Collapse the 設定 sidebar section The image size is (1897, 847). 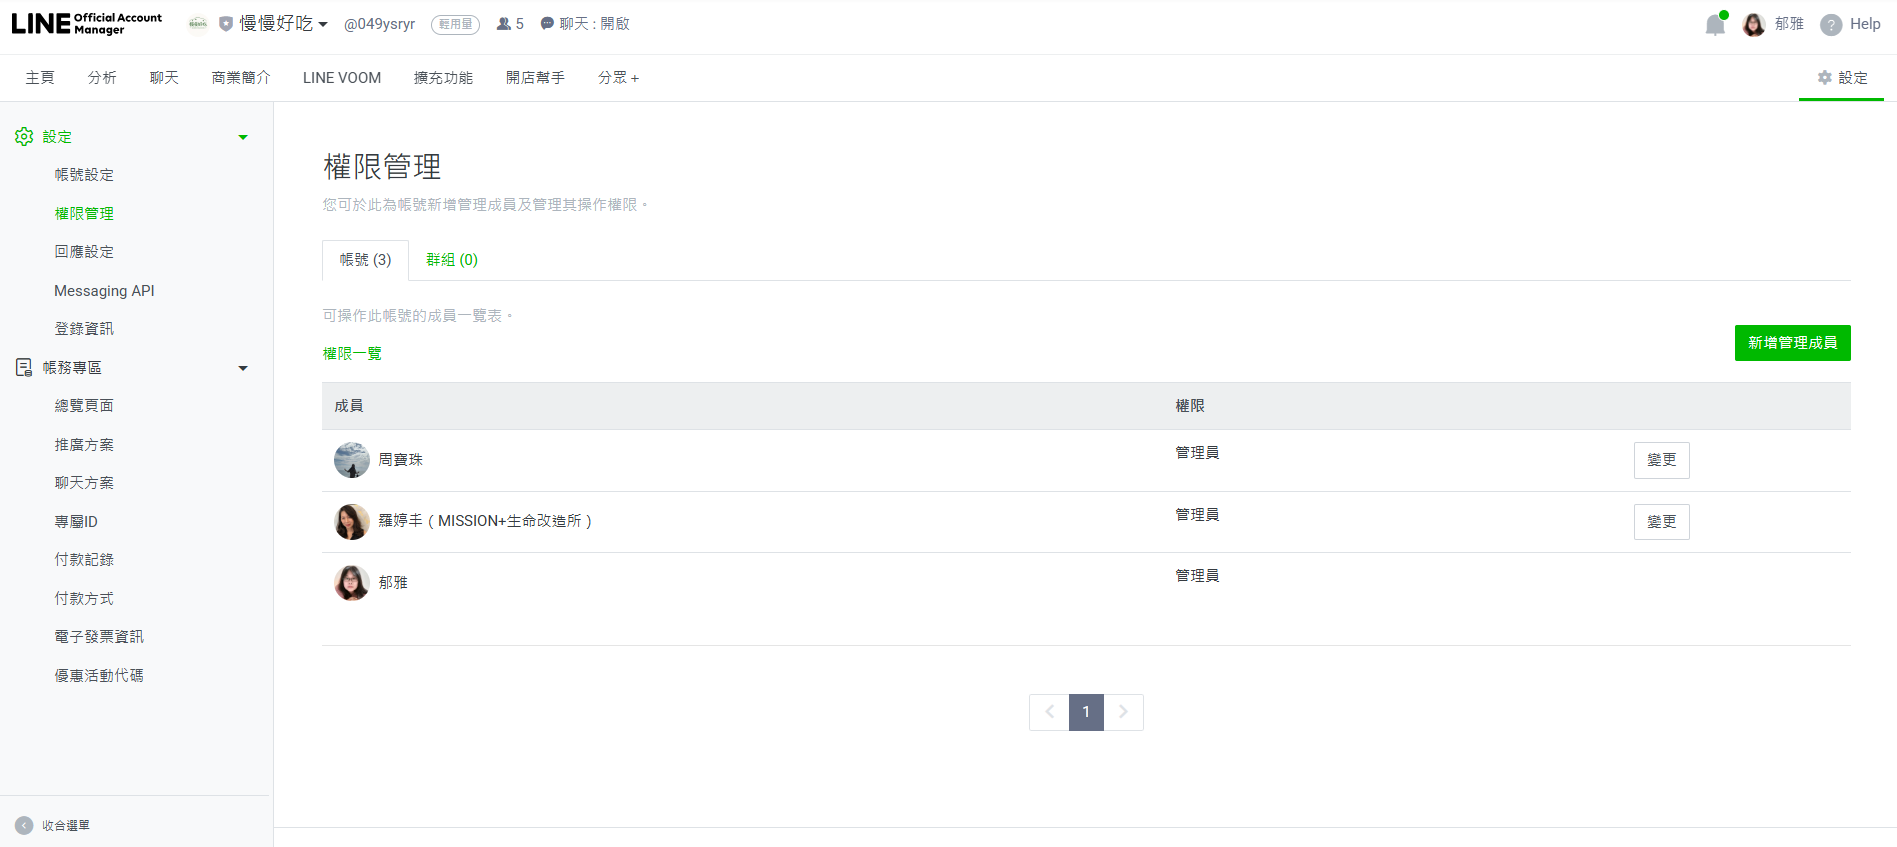[x=243, y=137]
